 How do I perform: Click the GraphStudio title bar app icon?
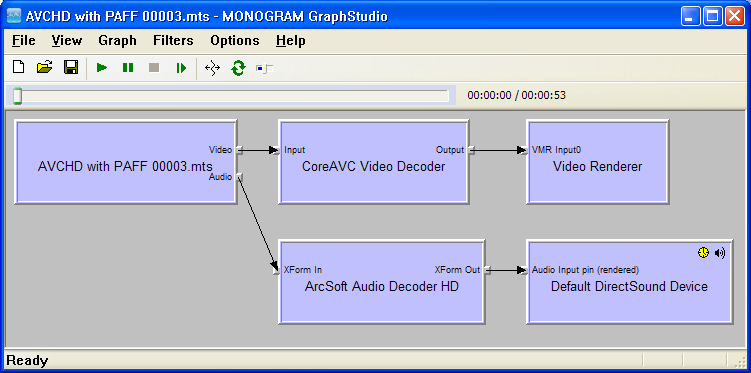coord(14,16)
